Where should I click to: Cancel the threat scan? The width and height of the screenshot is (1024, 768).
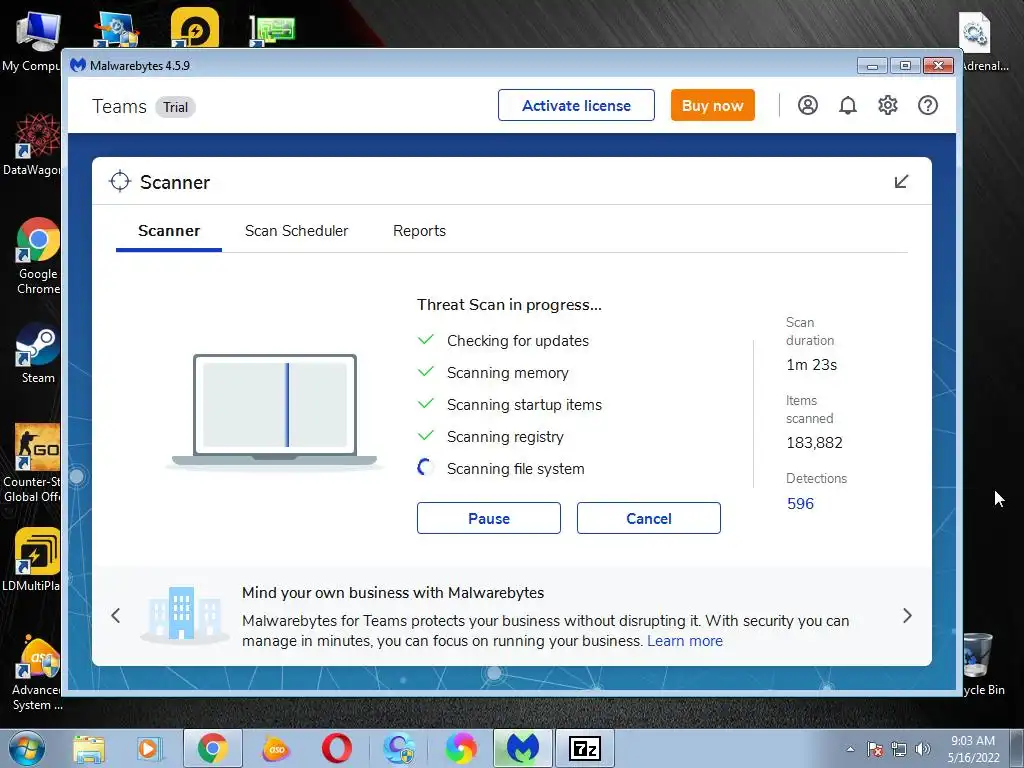pos(648,519)
